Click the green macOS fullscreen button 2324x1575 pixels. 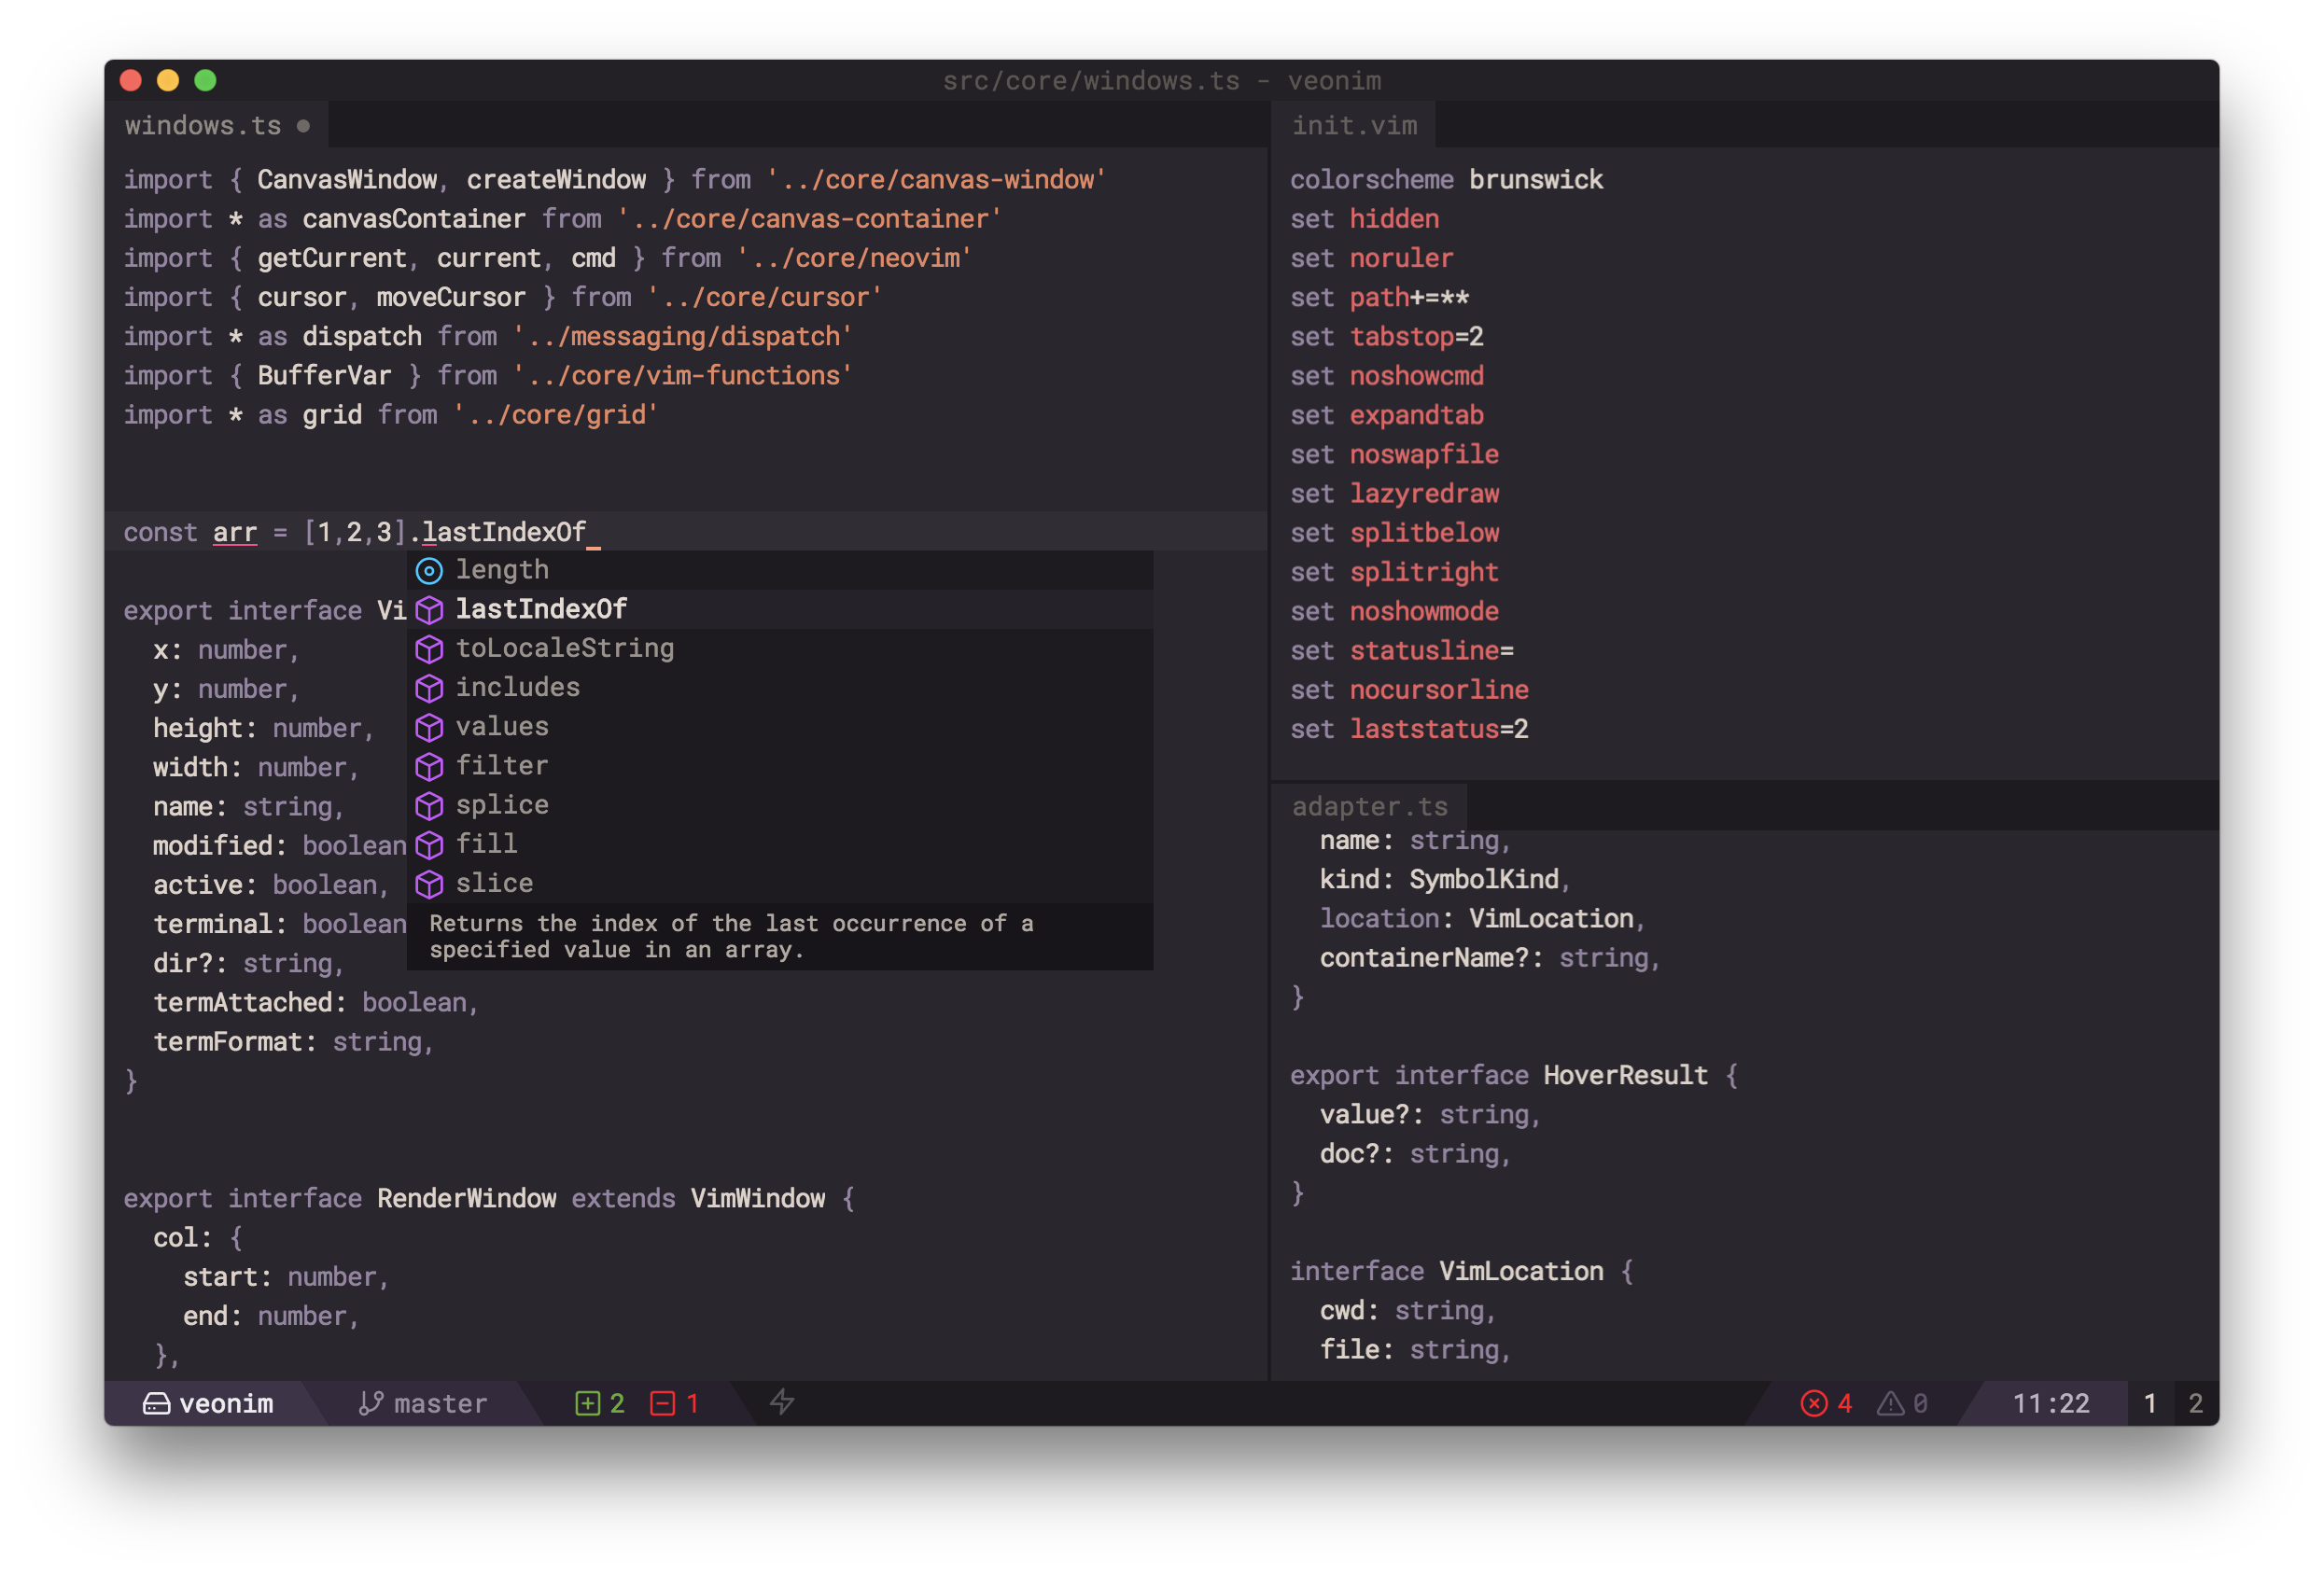[x=205, y=81]
